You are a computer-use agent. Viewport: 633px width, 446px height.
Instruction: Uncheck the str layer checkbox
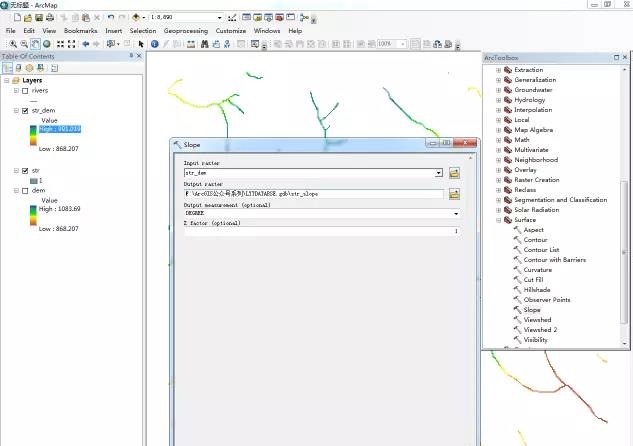click(25, 171)
